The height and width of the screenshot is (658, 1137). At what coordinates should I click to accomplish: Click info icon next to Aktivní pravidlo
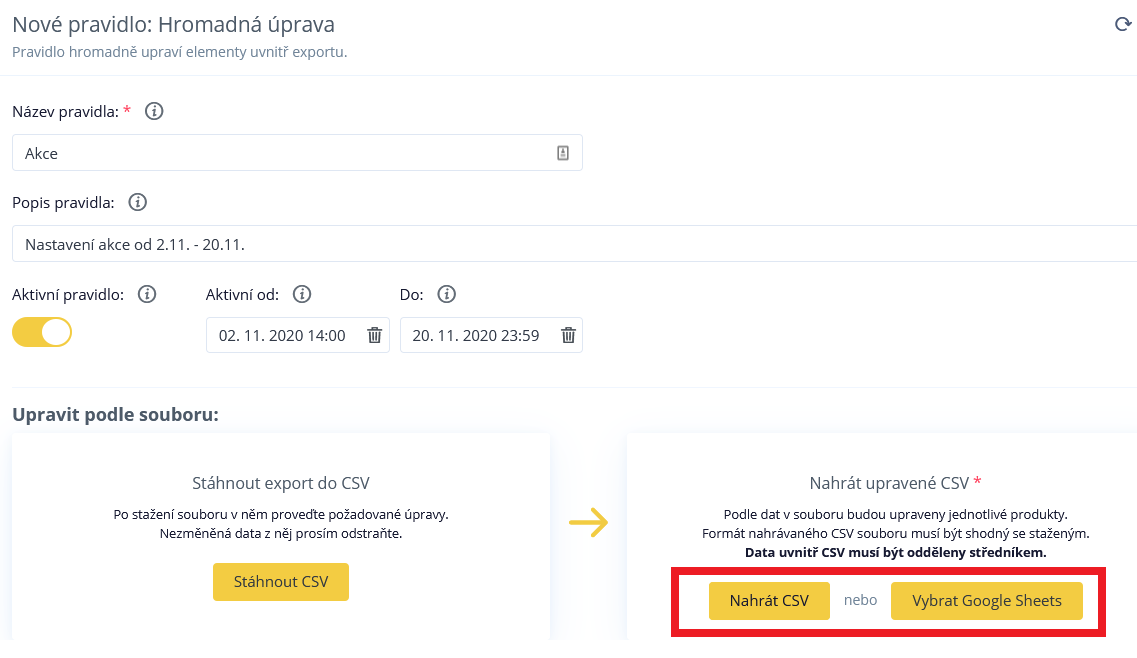click(x=147, y=294)
